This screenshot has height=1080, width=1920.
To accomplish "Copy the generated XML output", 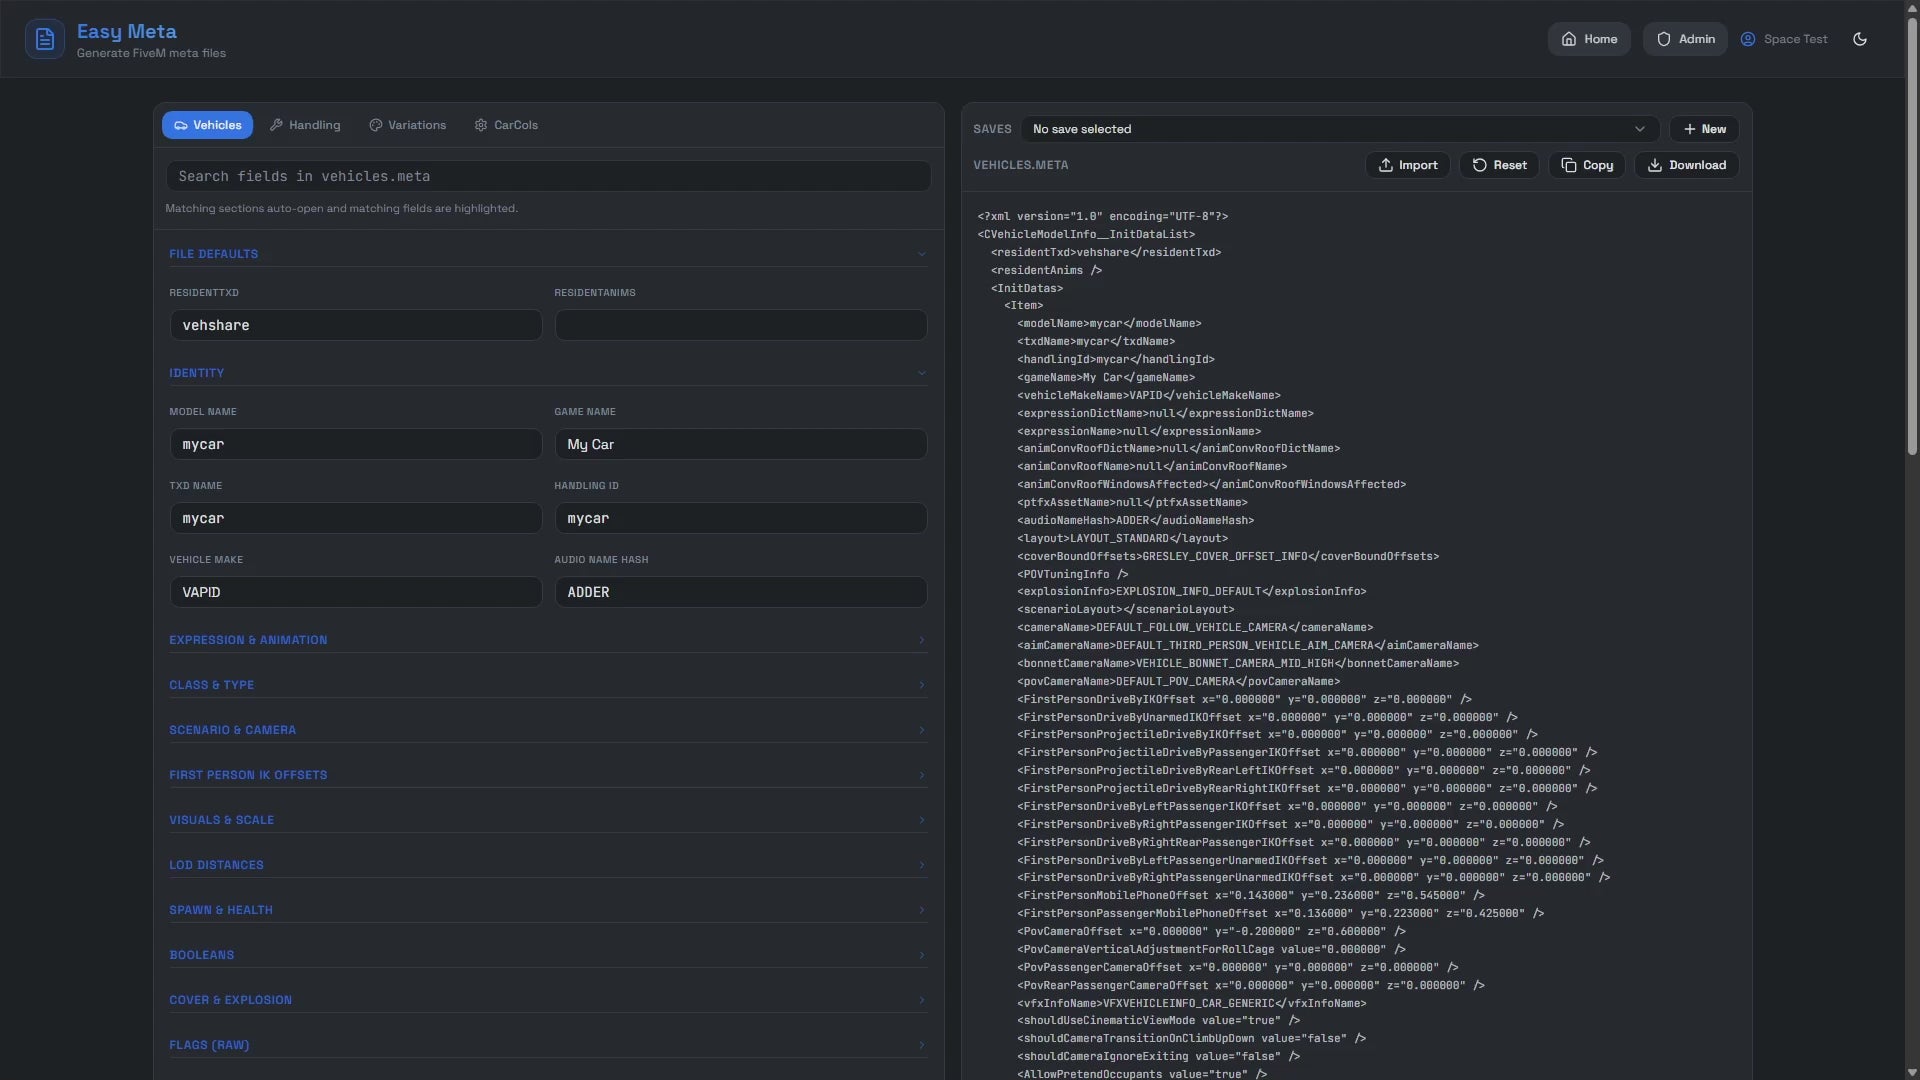I will [1587, 165].
